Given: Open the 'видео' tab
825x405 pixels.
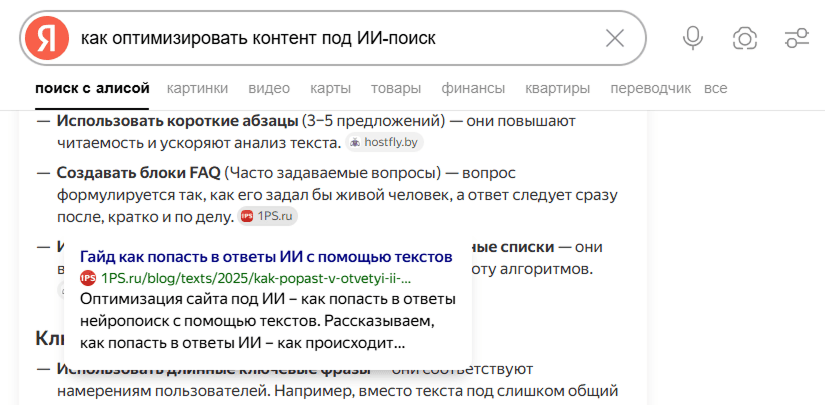Looking at the screenshot, I should 269,88.
